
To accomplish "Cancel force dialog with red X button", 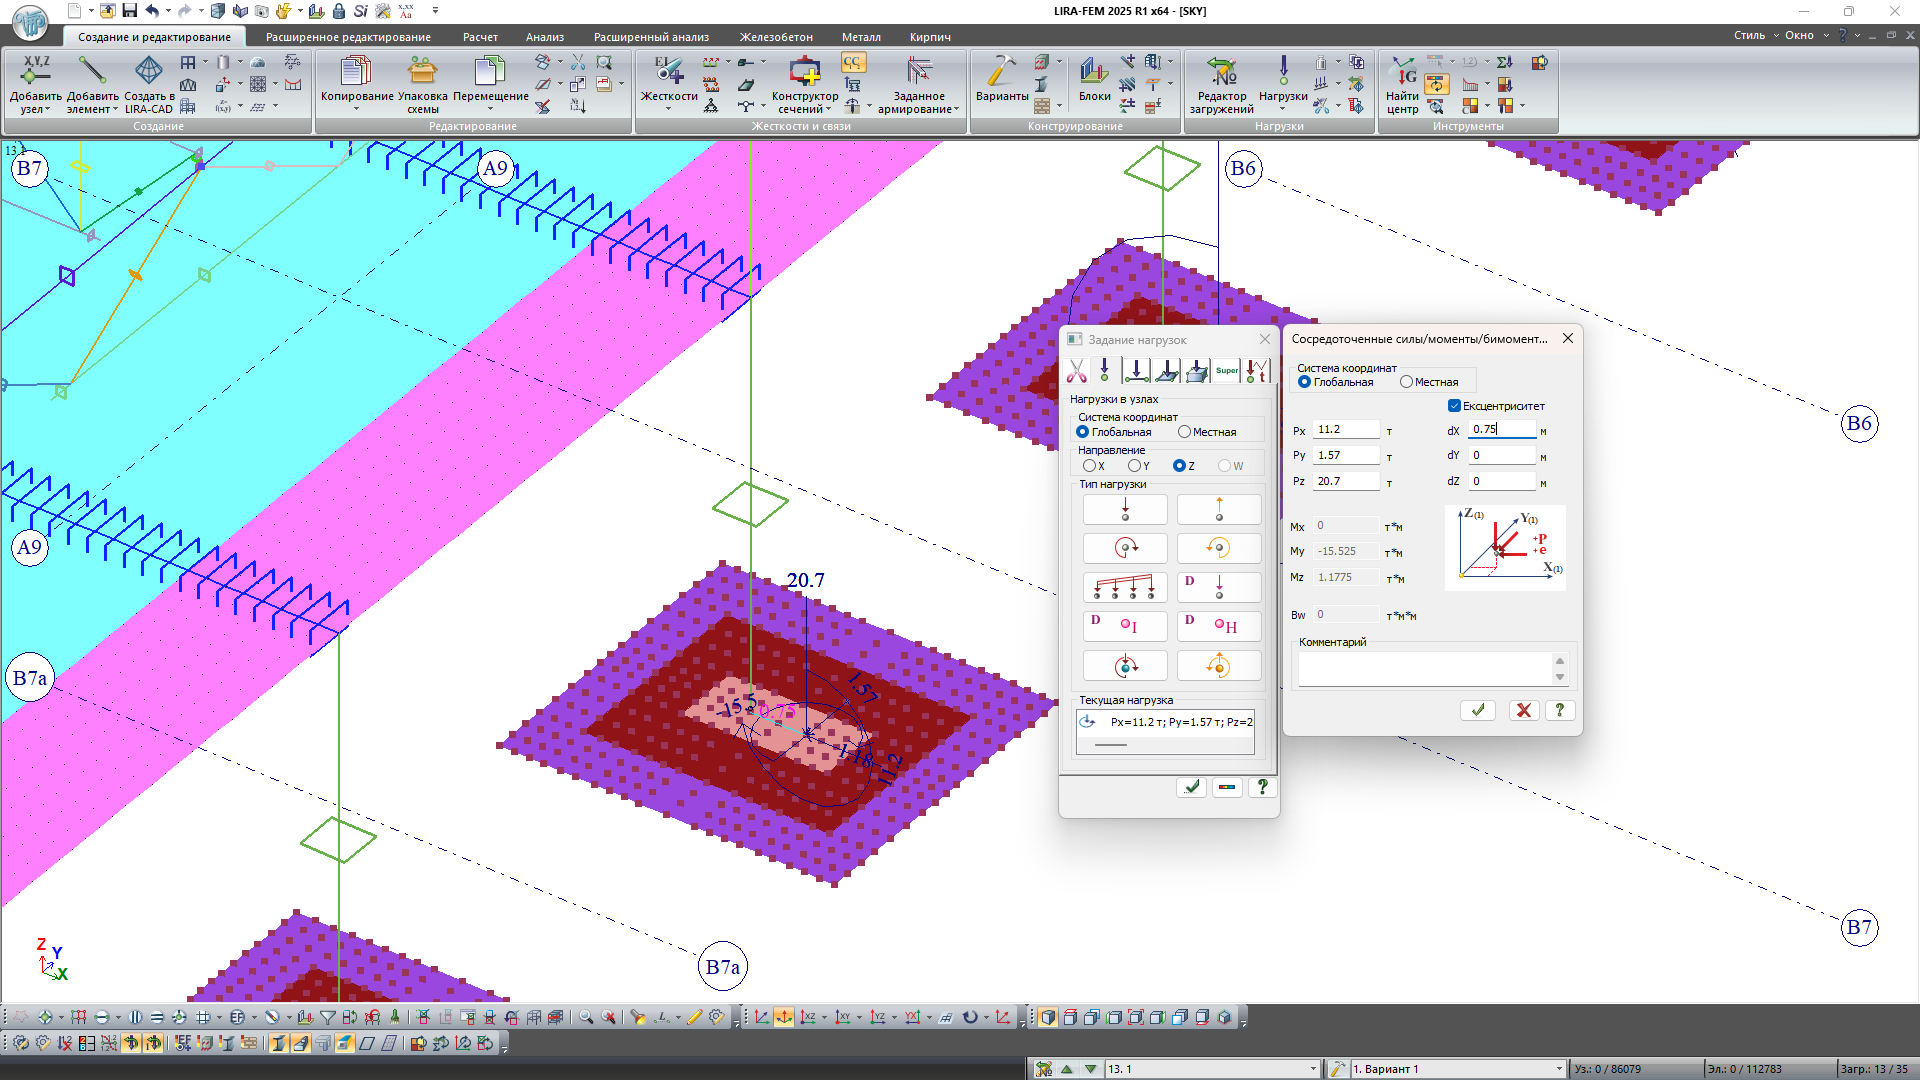I will (x=1523, y=710).
